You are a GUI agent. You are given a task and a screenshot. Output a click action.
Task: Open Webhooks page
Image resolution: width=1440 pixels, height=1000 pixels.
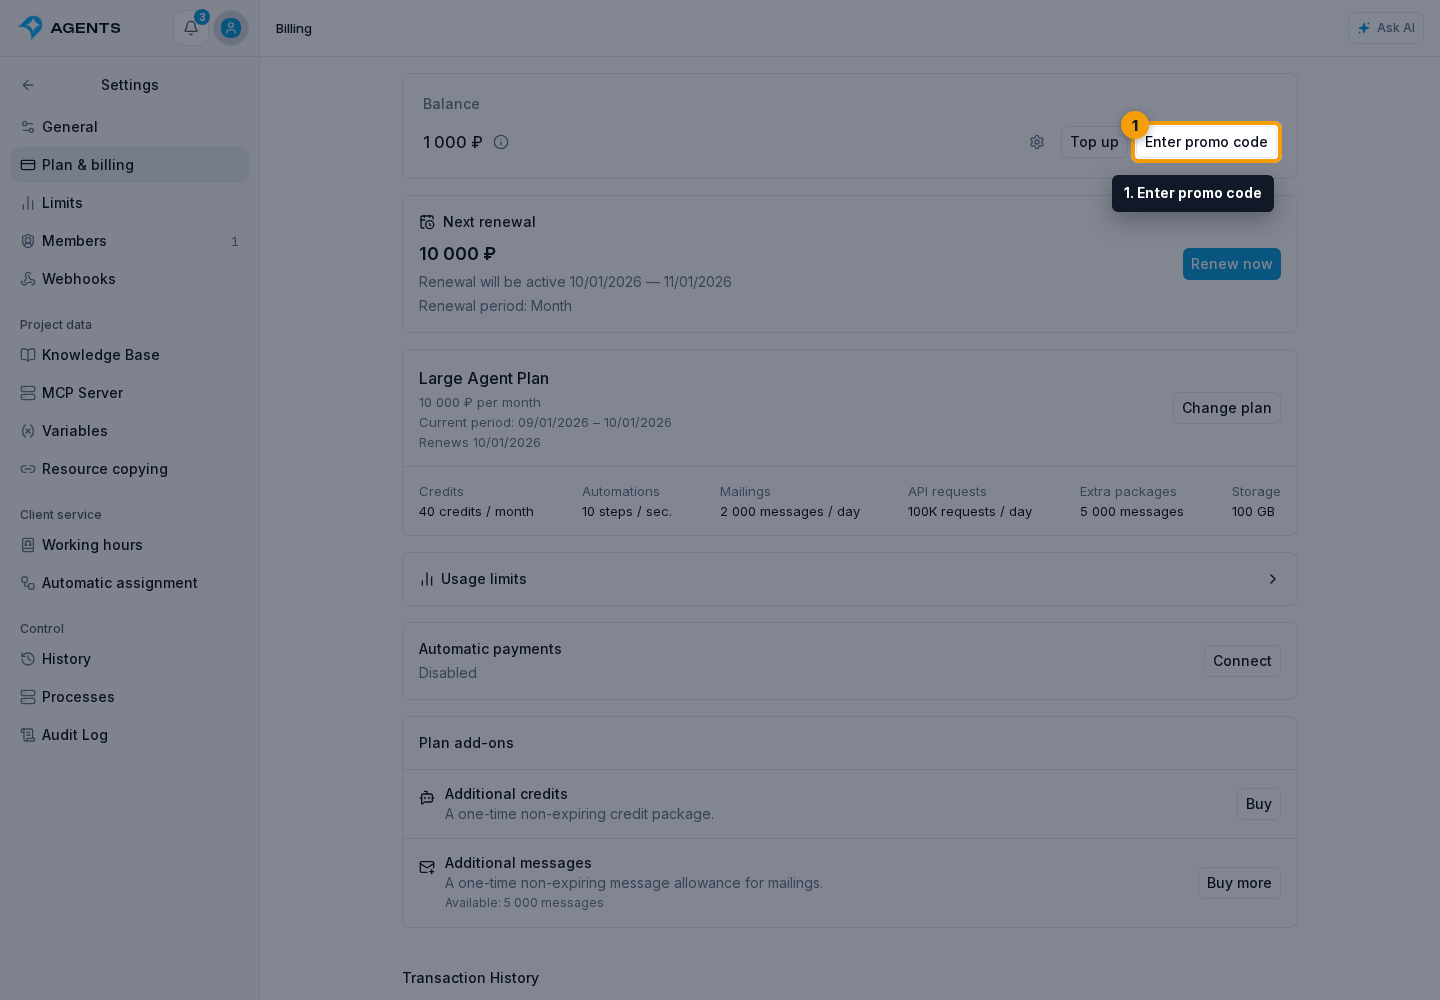pos(129,279)
